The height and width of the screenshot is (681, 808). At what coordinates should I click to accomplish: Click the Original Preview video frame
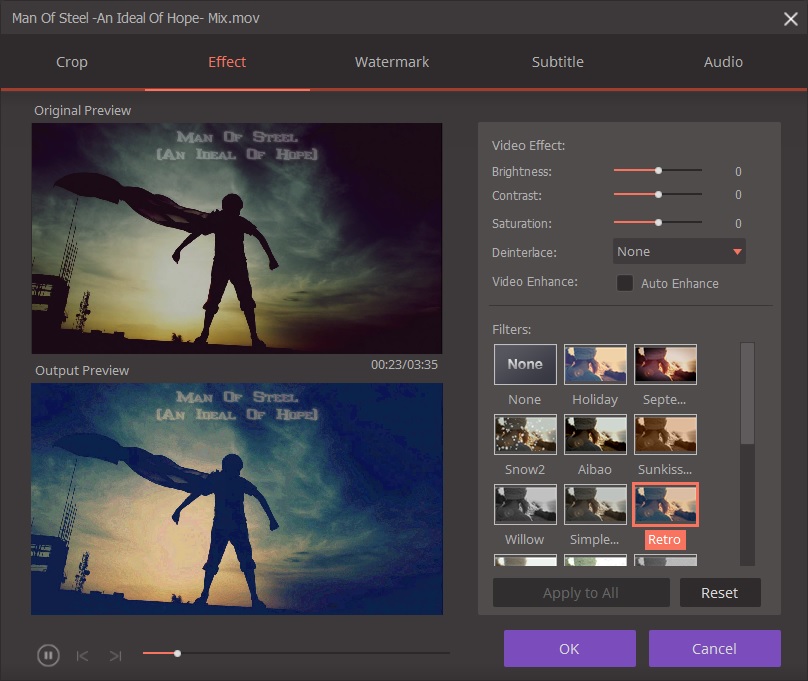pyautogui.click(x=237, y=238)
